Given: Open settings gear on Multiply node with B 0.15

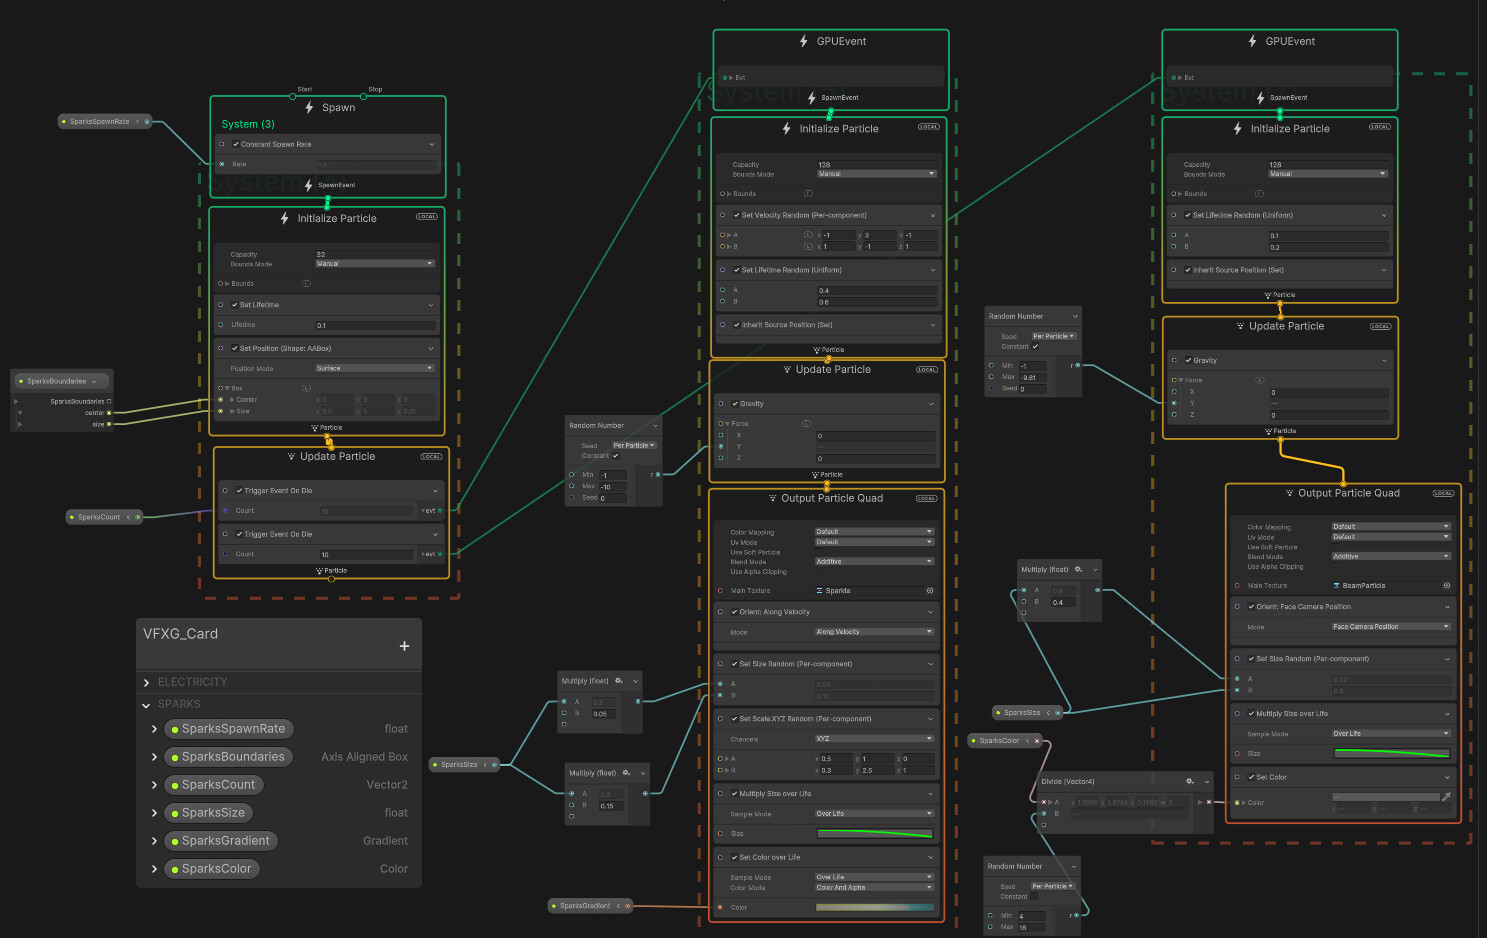Looking at the screenshot, I should click(x=627, y=773).
